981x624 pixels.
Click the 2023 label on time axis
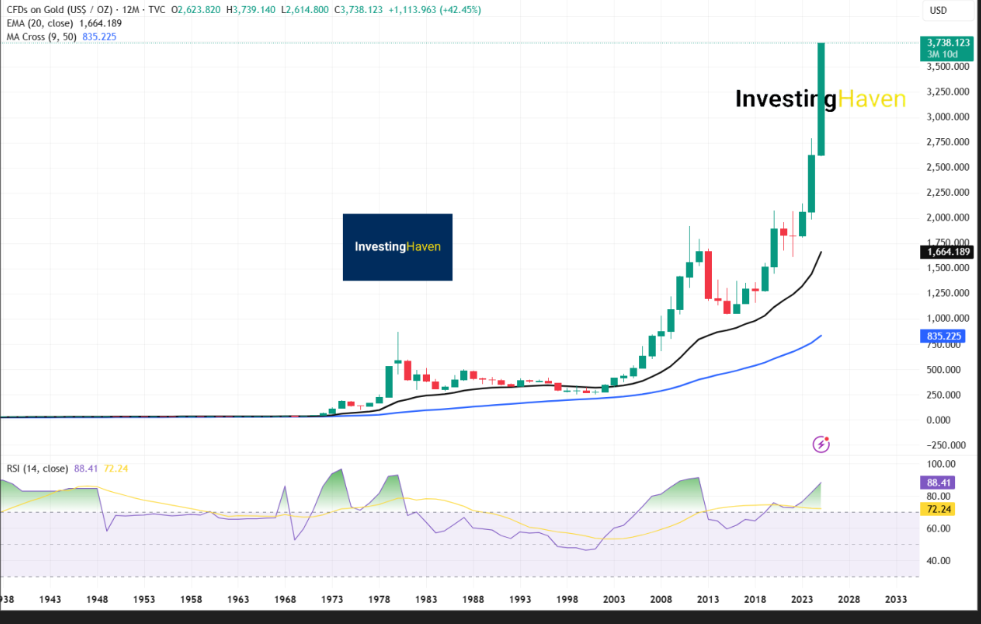802,599
